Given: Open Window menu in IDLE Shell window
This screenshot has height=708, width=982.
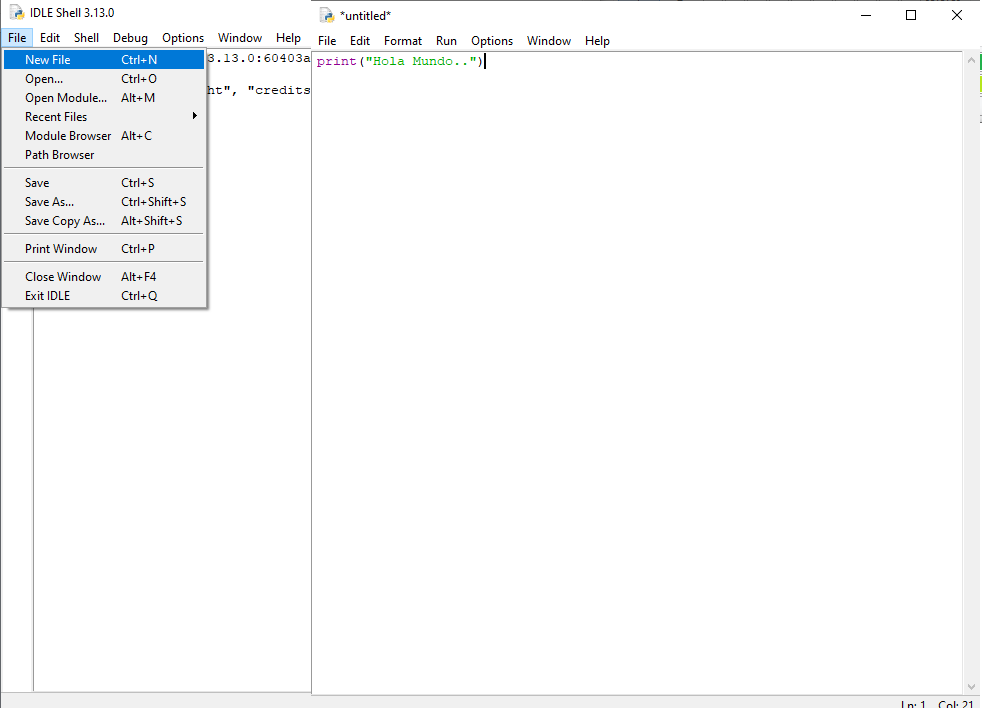Looking at the screenshot, I should coord(240,38).
